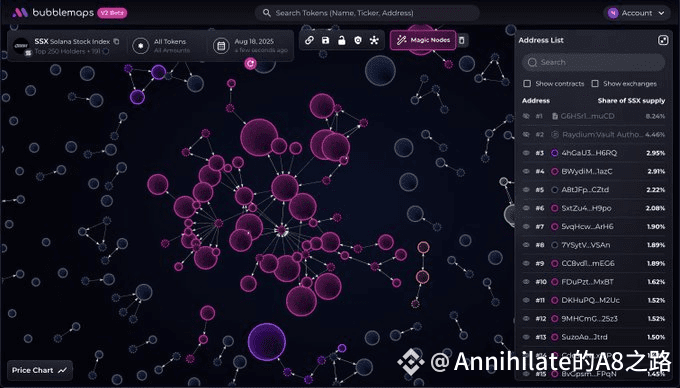Screen dimensions: 680x388
Task: Enable Show contracts checkbox
Action: point(527,83)
